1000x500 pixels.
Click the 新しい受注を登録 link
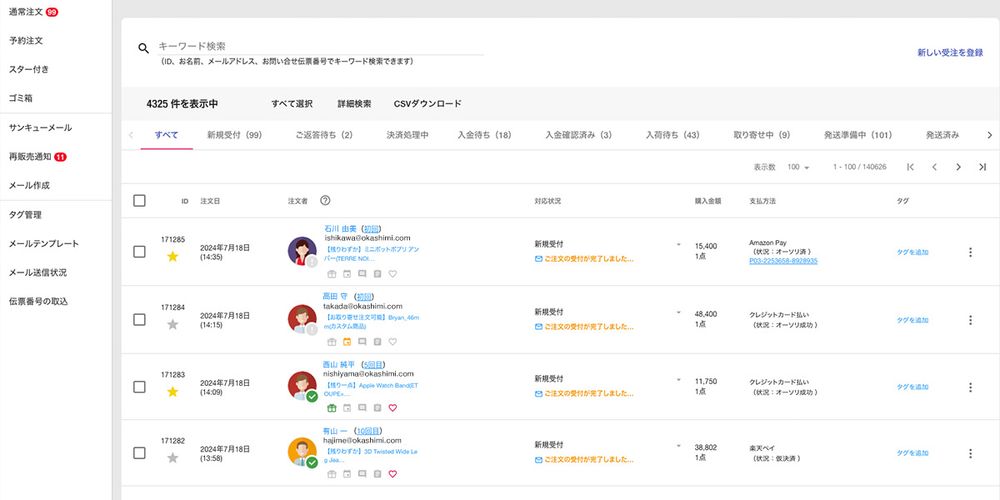(950, 52)
